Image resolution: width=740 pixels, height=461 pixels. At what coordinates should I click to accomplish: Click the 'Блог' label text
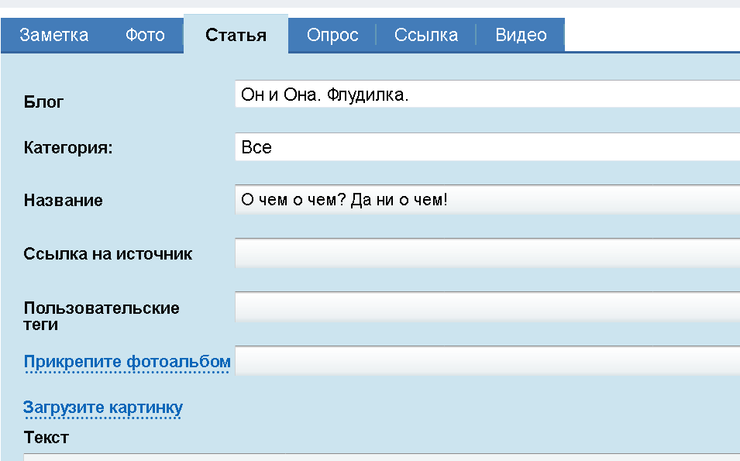pos(43,102)
